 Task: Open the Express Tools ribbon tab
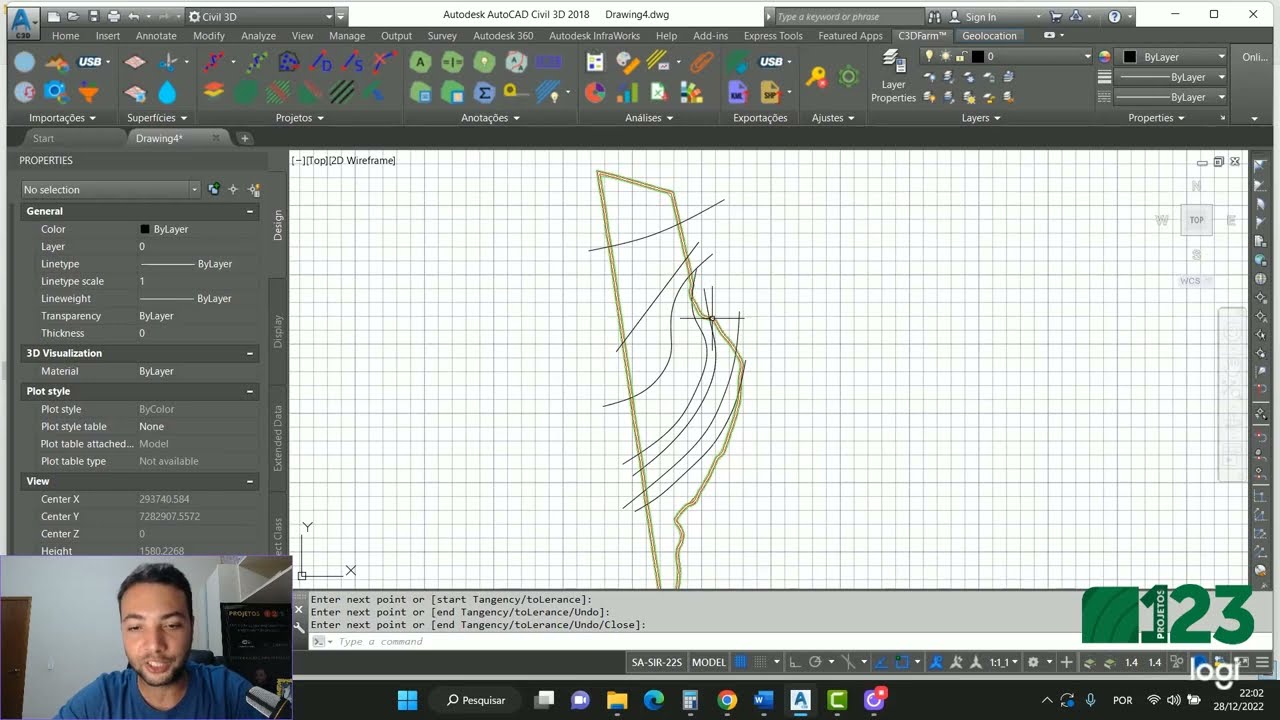(x=773, y=36)
